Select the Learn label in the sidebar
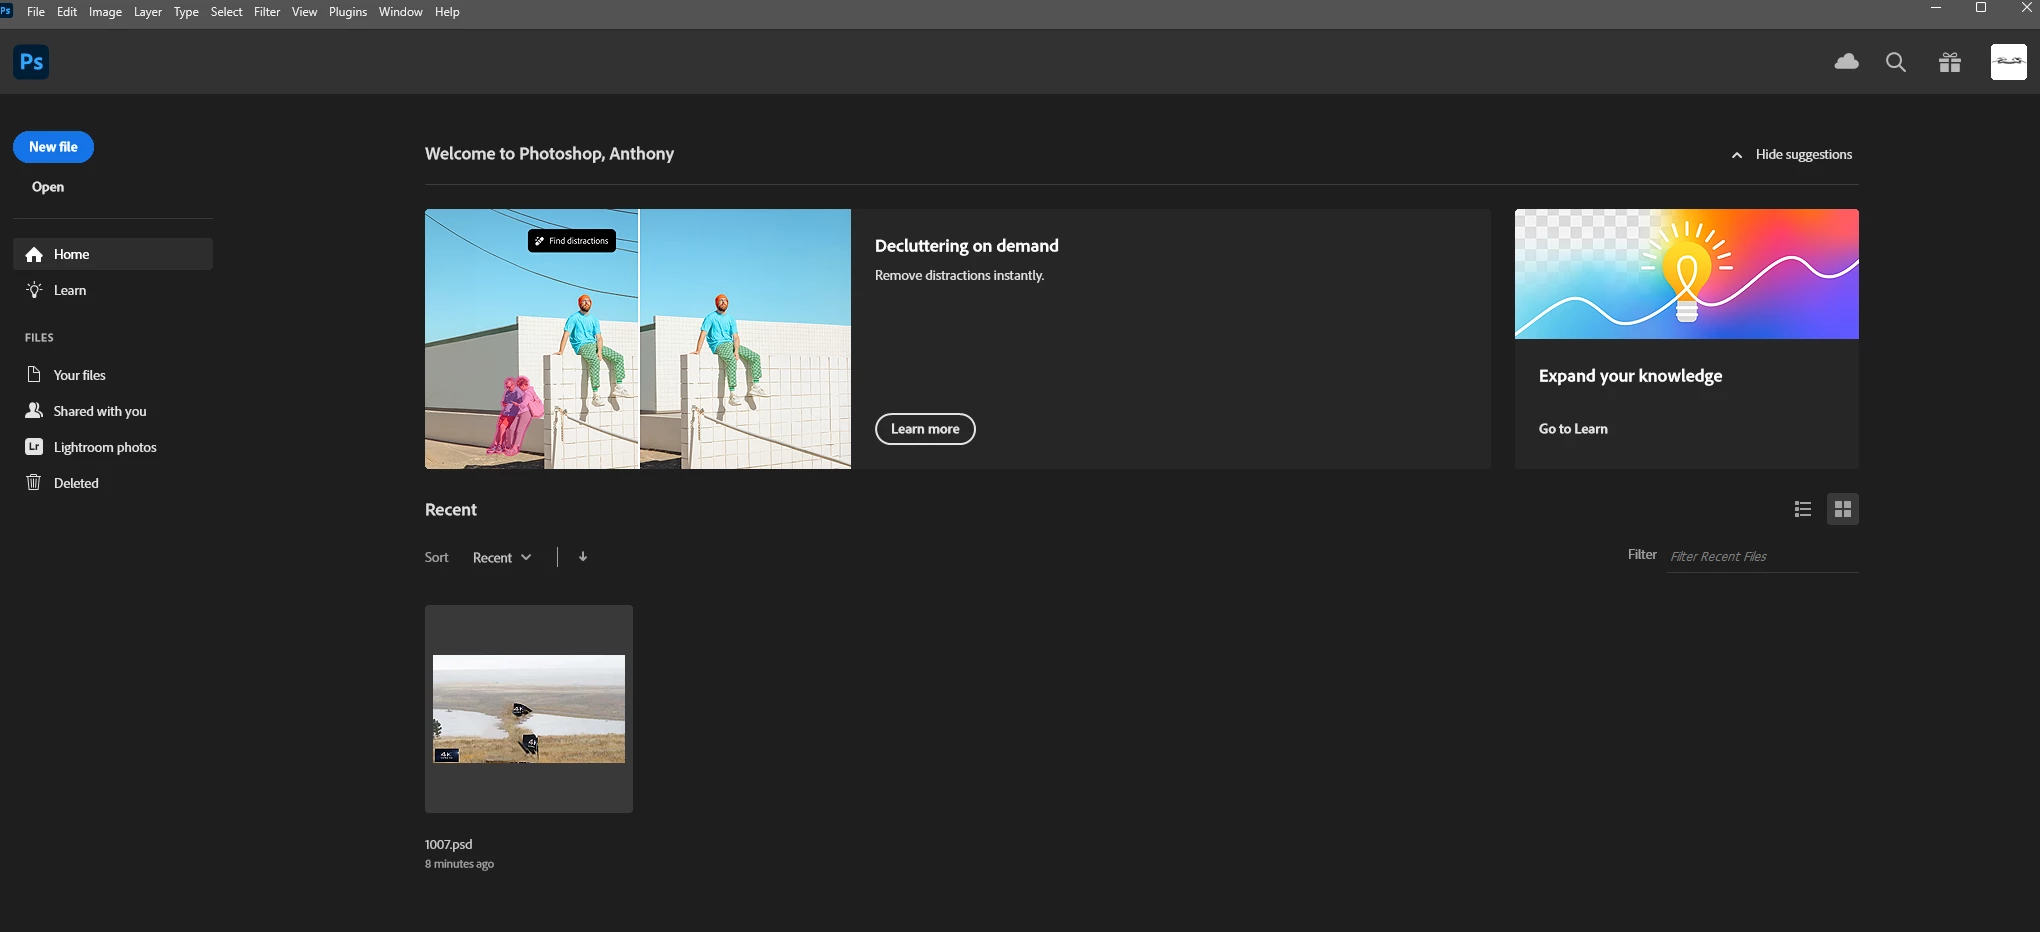Screen dimensions: 2040x932 (x=70, y=290)
